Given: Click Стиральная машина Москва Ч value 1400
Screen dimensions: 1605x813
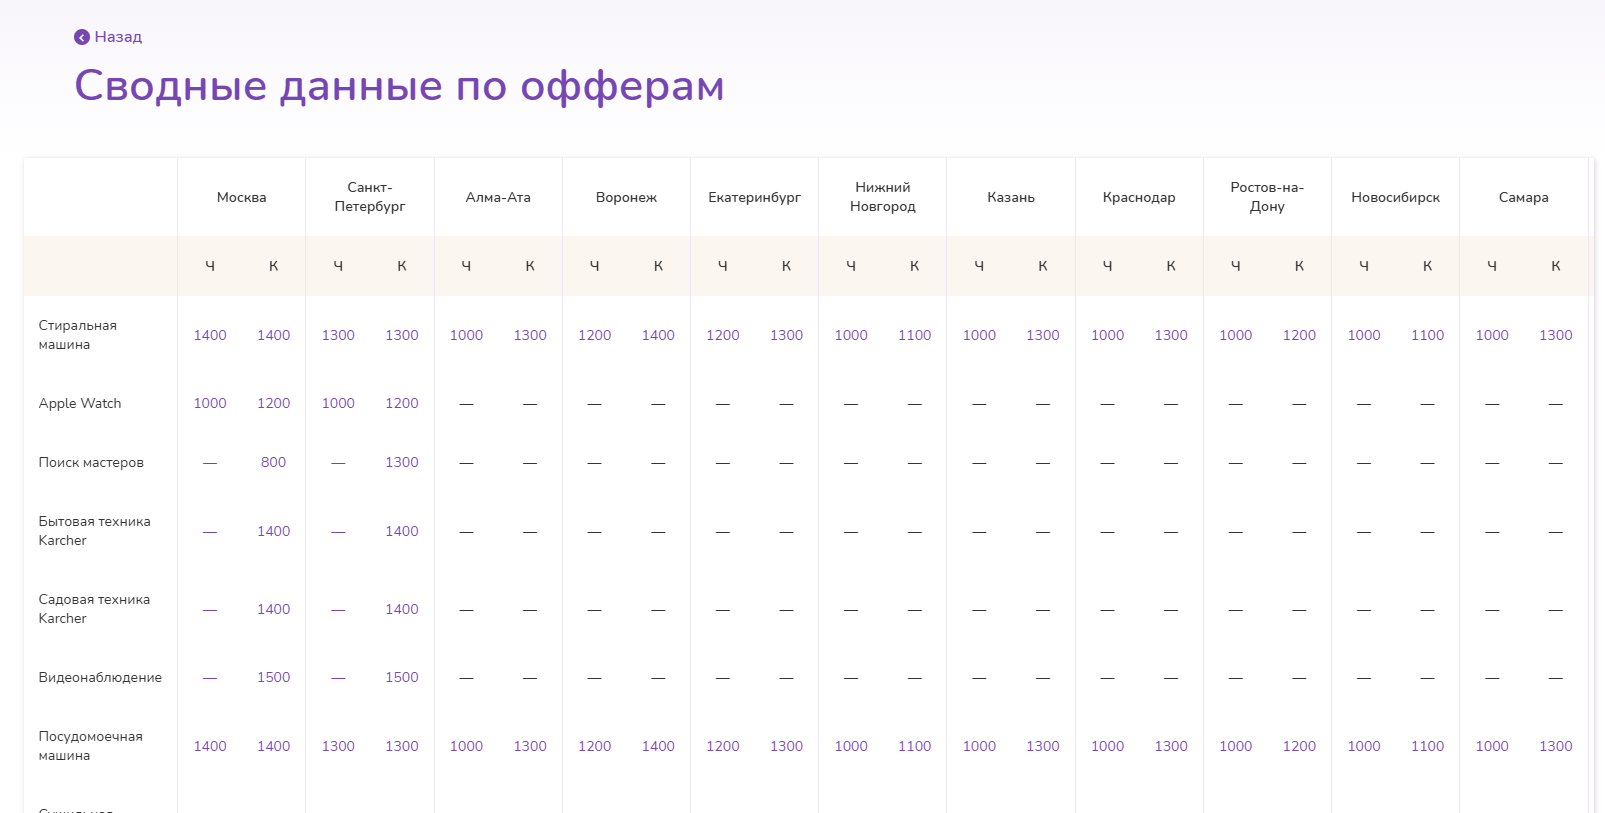Looking at the screenshot, I should [x=210, y=335].
